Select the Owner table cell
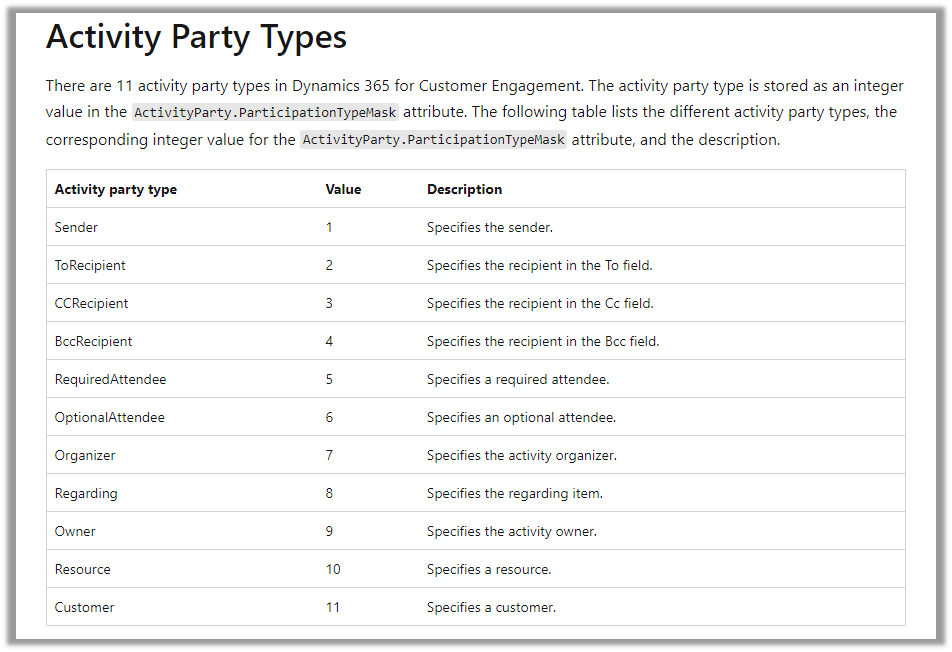Screen dimensions: 952x652 pos(75,531)
